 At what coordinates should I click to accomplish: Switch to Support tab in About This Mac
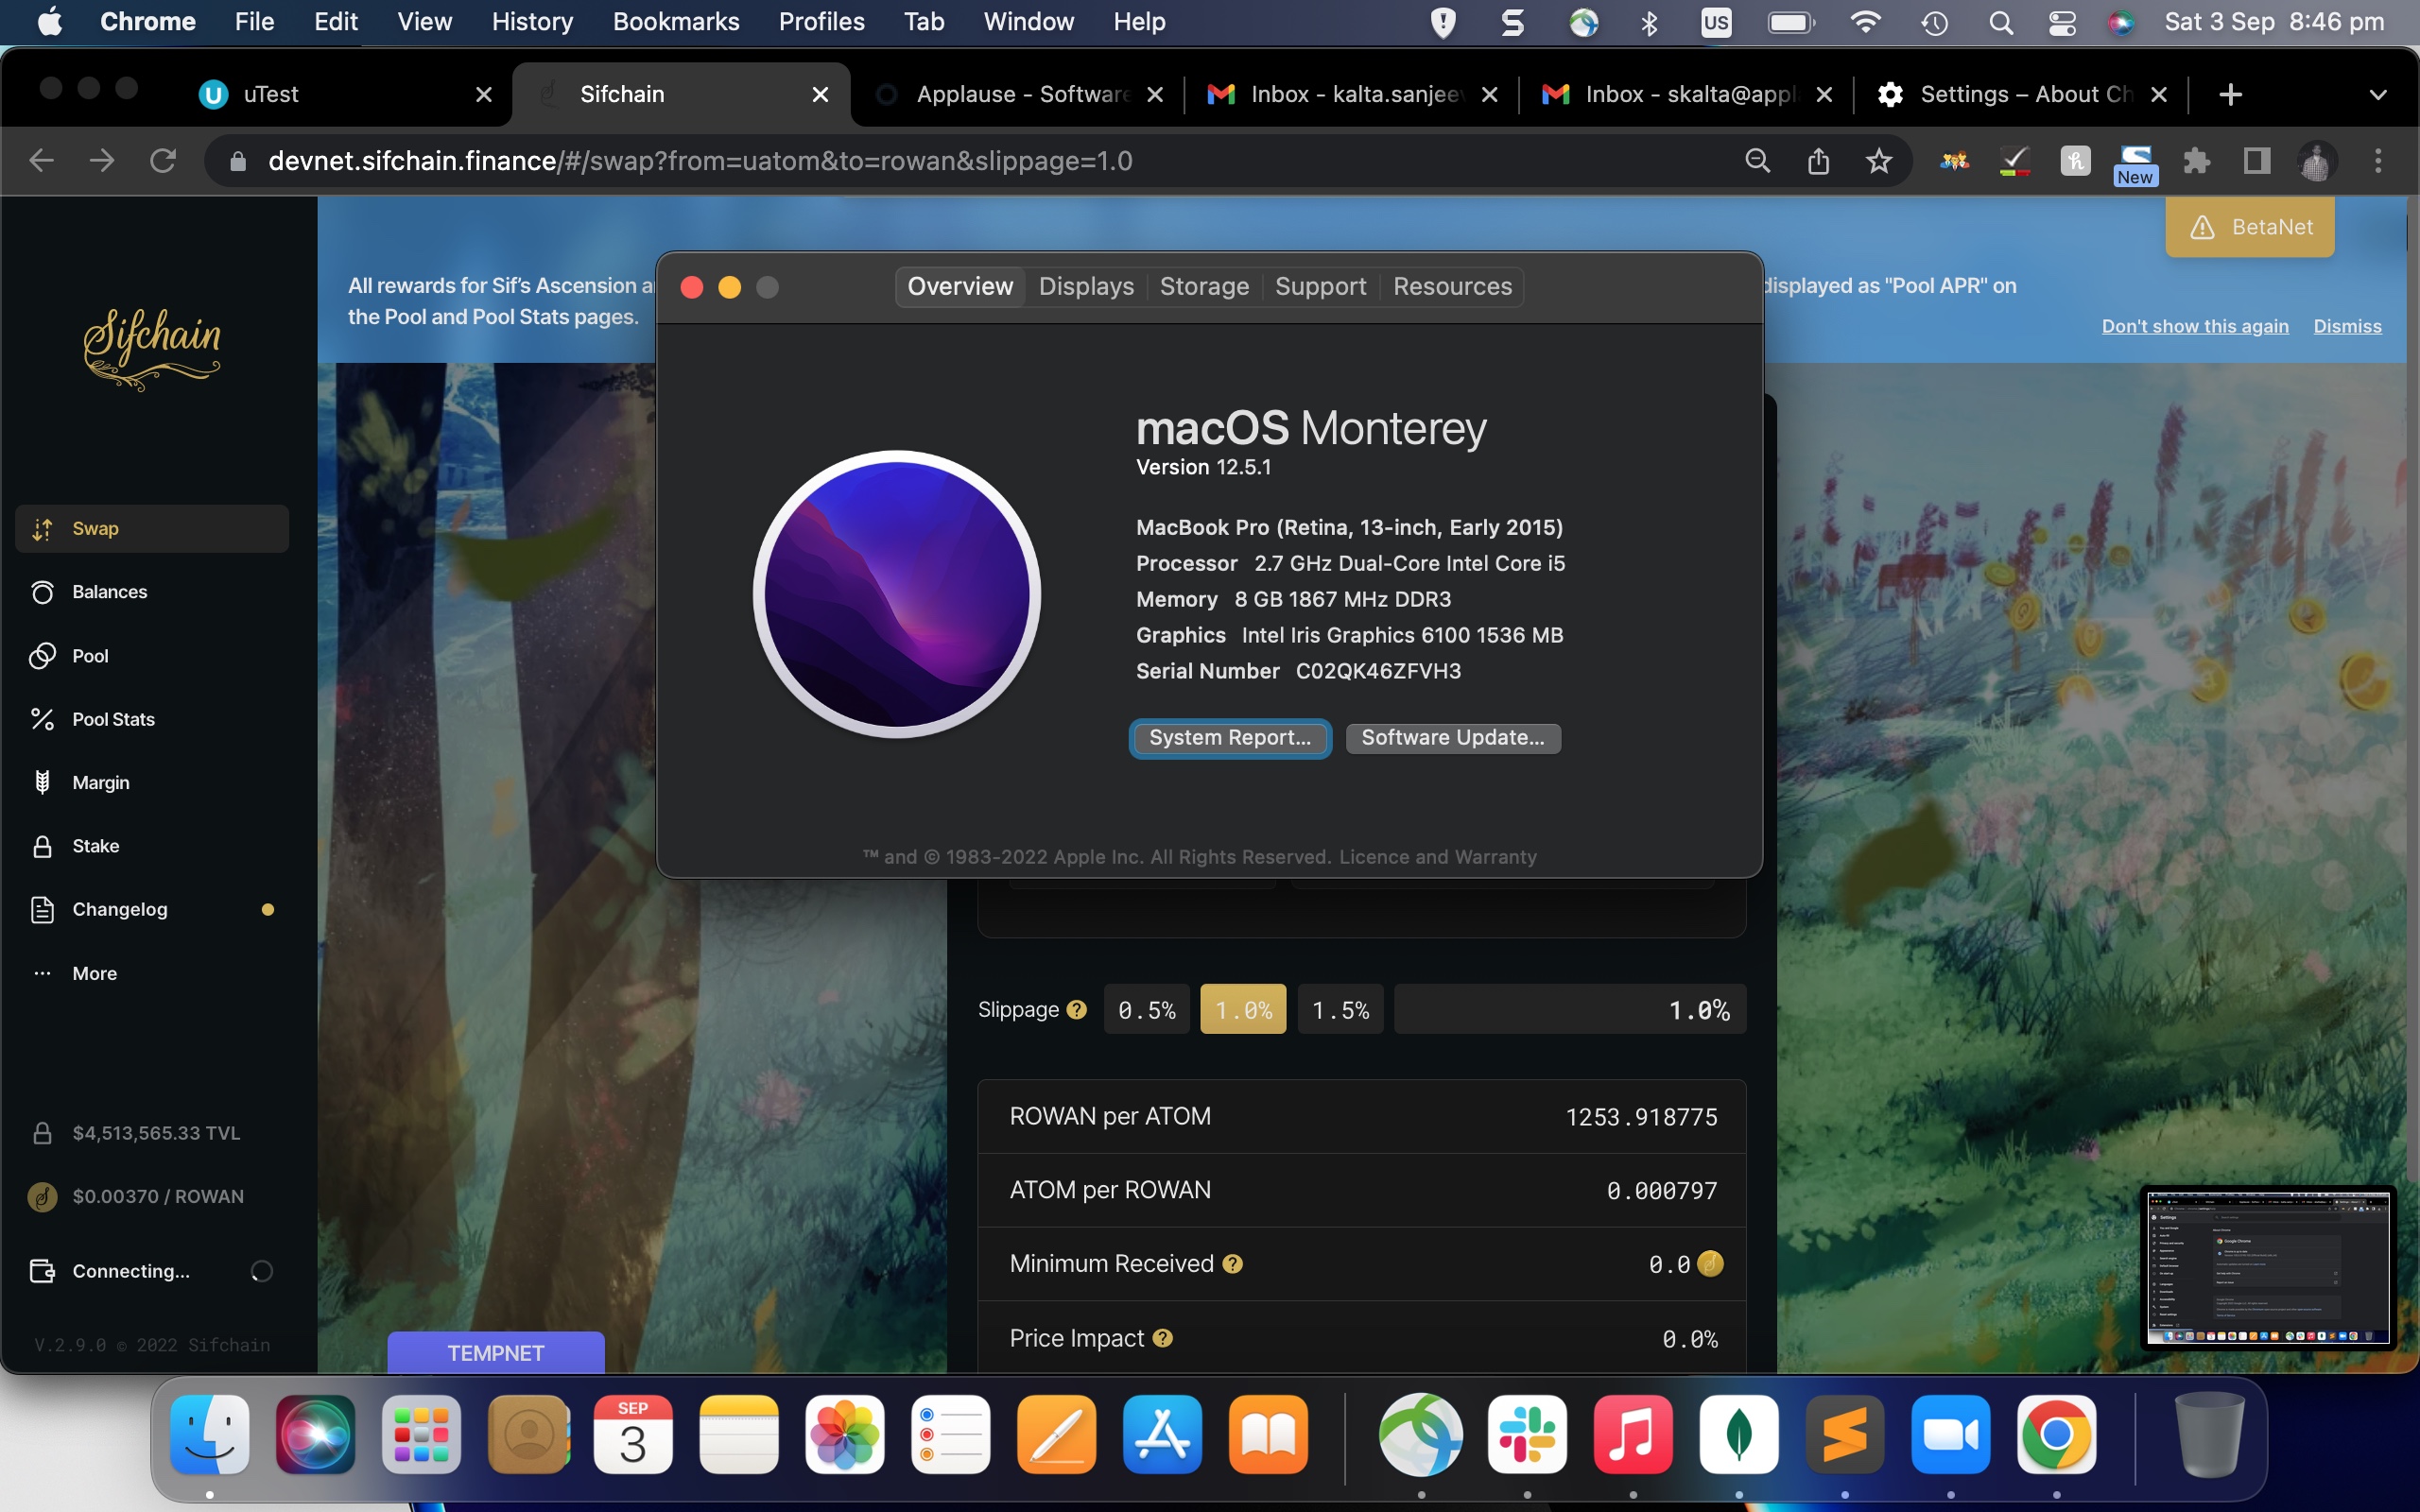(1320, 286)
